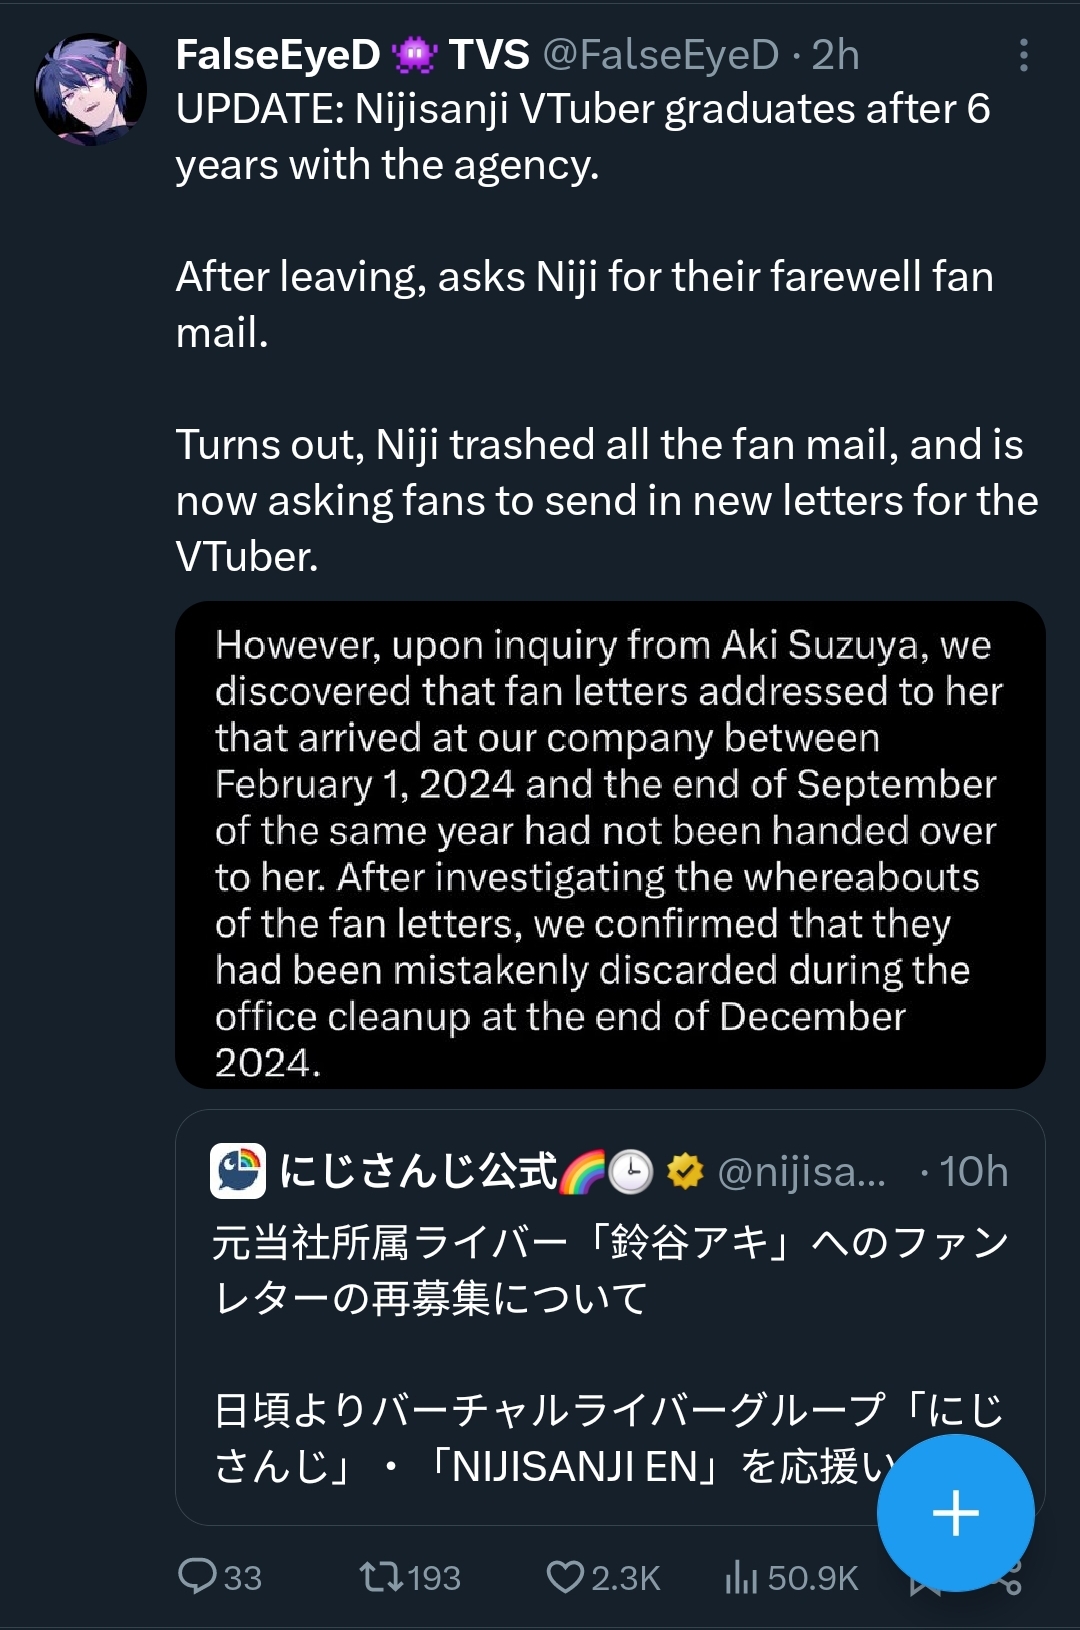The width and height of the screenshot is (1080, 1630).
Task: Like the FalseEyeD tweet
Action: point(565,1577)
